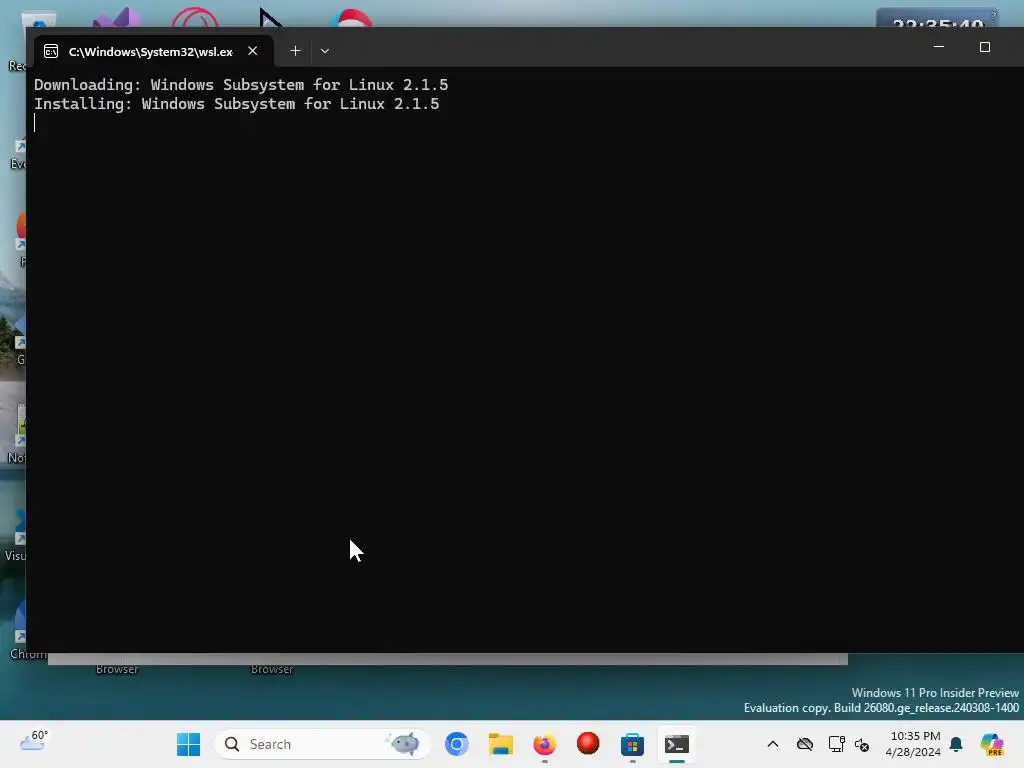
Task: Open the blue circular browser taskbar icon
Action: point(456,744)
